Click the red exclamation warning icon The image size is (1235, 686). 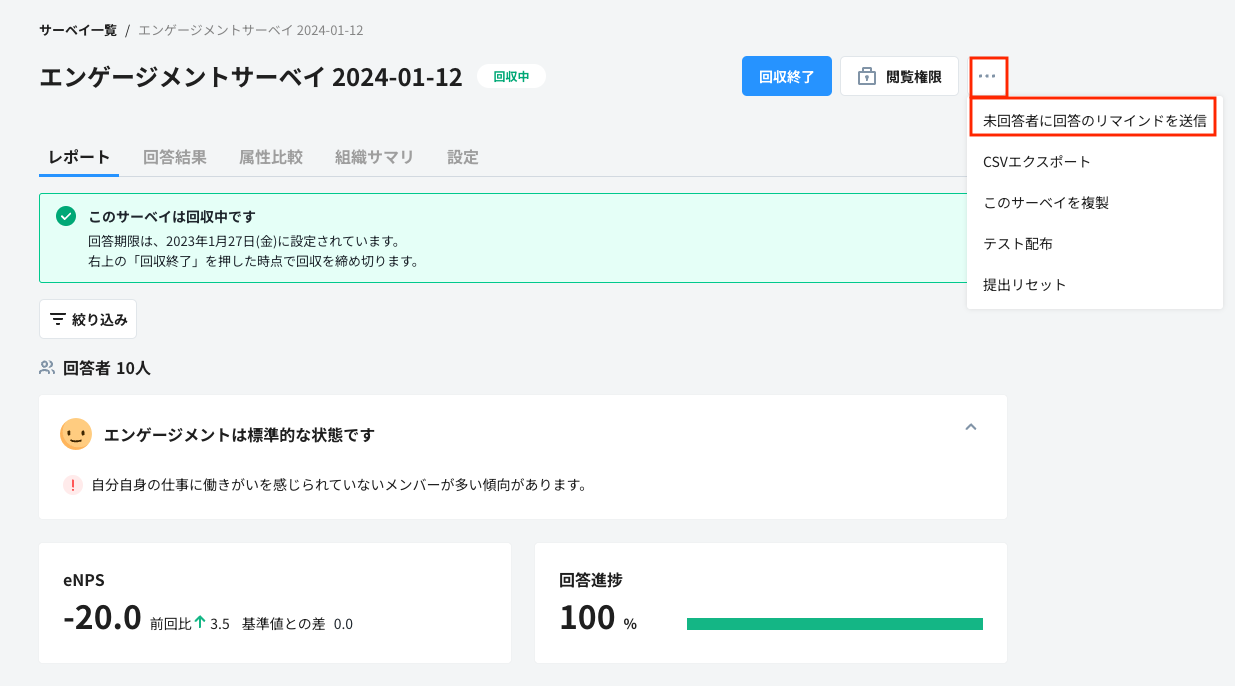click(72, 484)
